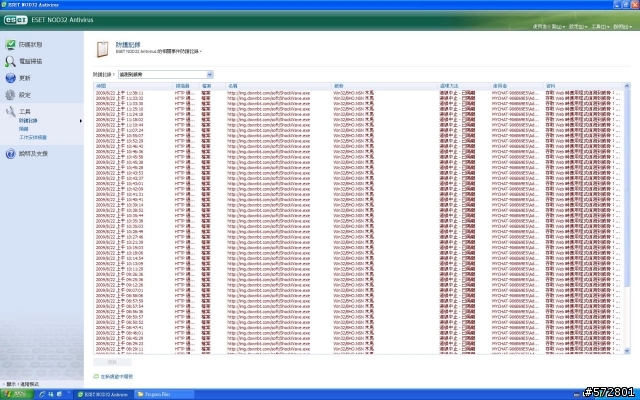Select the log entry timed 10:55:07

coord(358,136)
